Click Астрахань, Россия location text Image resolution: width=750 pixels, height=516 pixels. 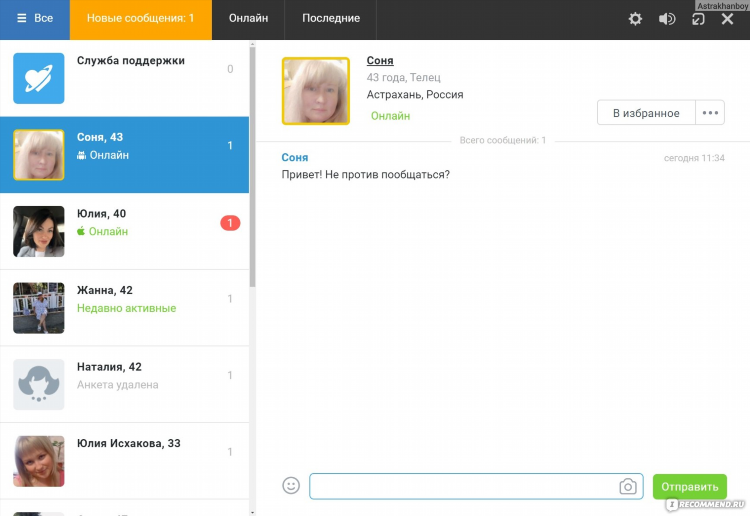pos(415,95)
